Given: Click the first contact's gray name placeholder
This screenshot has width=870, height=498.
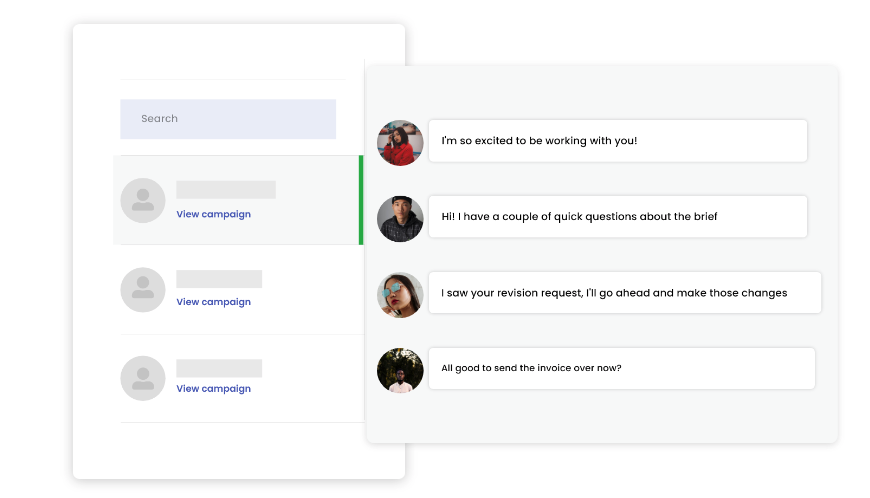Looking at the screenshot, I should coord(226,190).
